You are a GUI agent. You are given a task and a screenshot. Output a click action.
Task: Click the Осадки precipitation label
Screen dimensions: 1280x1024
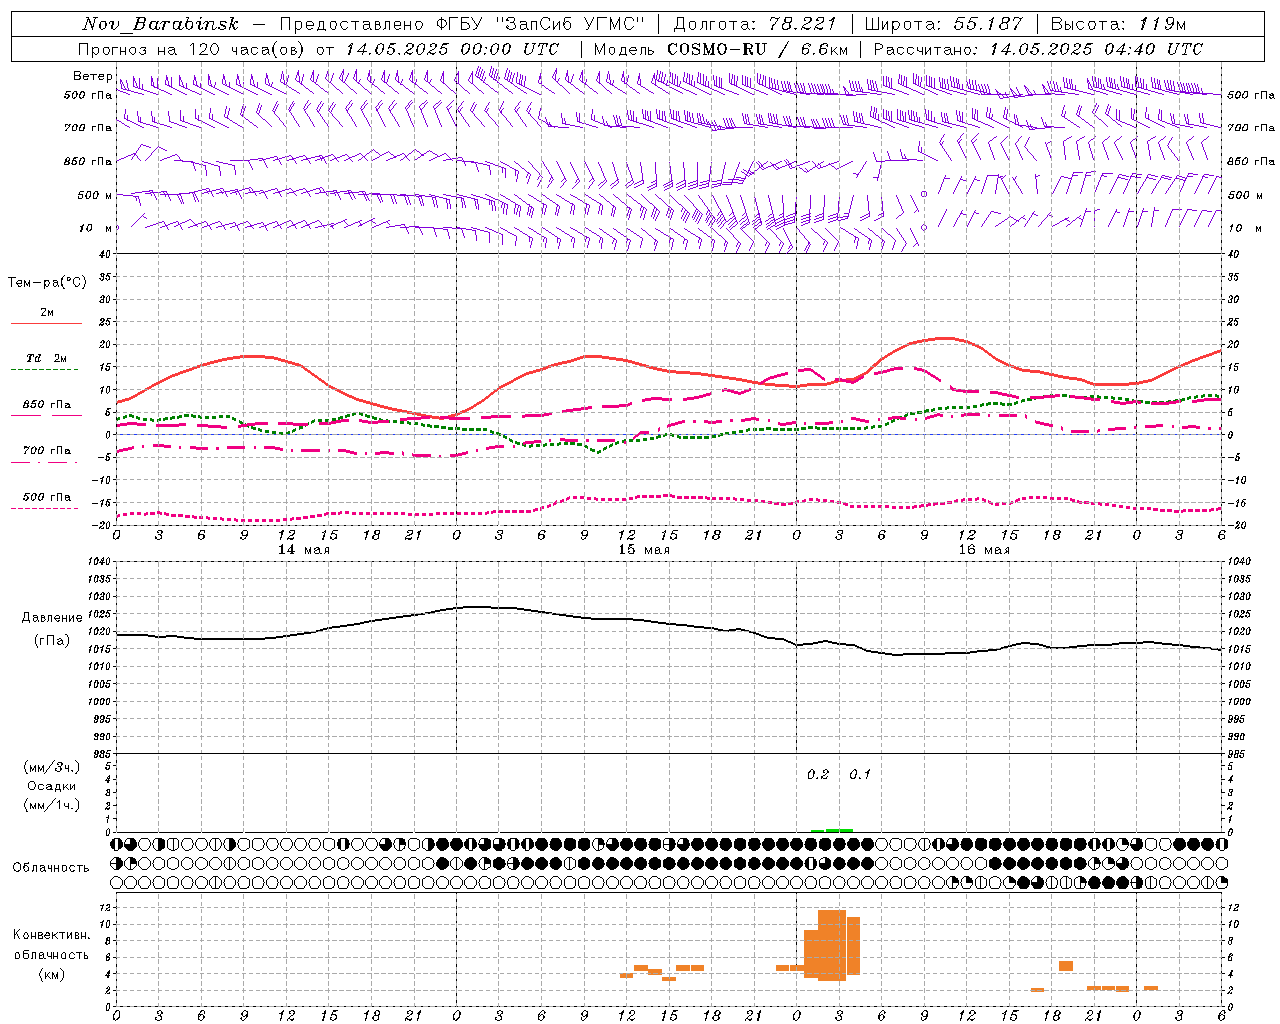[52, 786]
